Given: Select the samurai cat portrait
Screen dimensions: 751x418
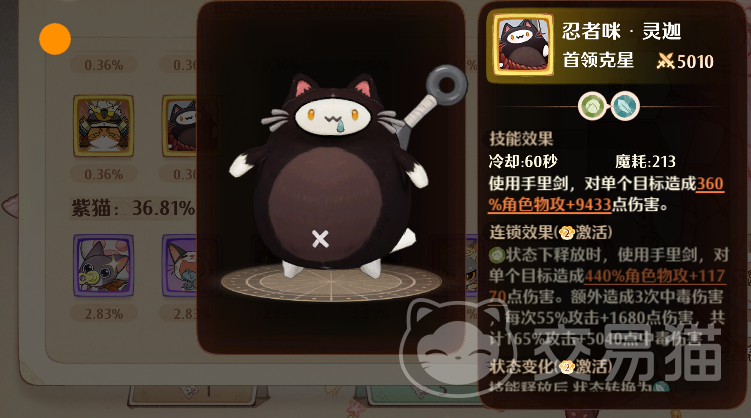Looking at the screenshot, I should (x=103, y=126).
